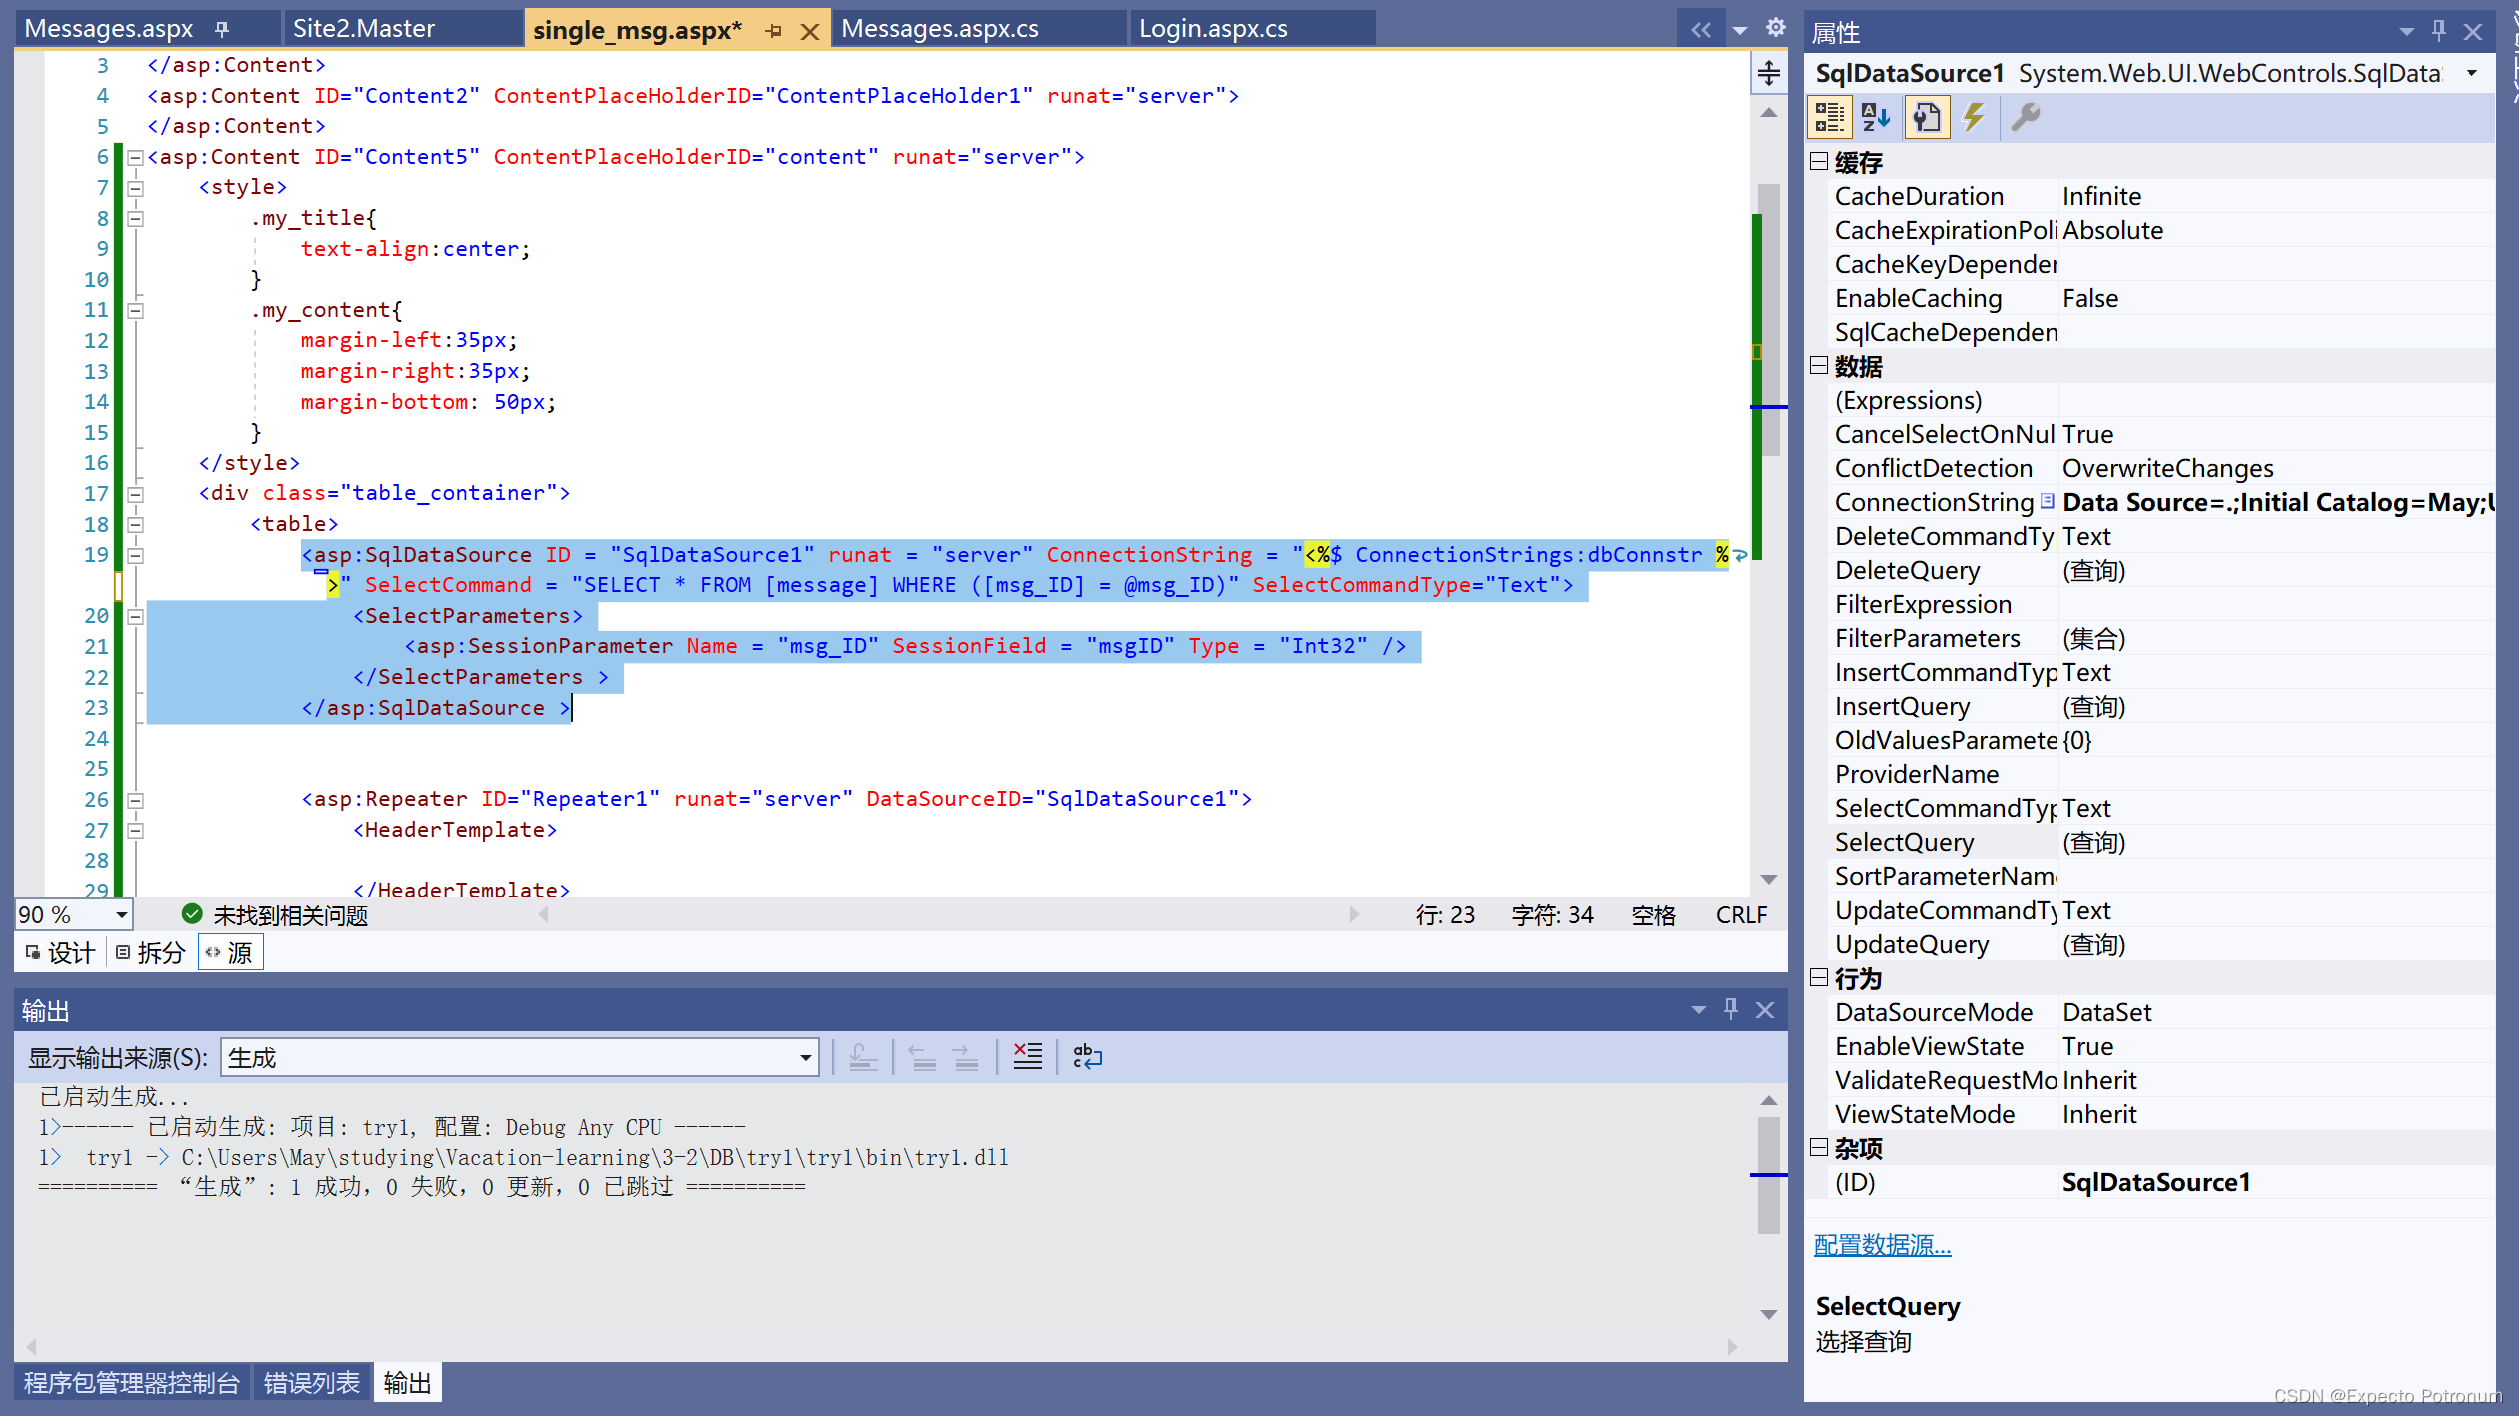Collapse the 缓存 property category
The image size is (2519, 1416).
point(1819,162)
